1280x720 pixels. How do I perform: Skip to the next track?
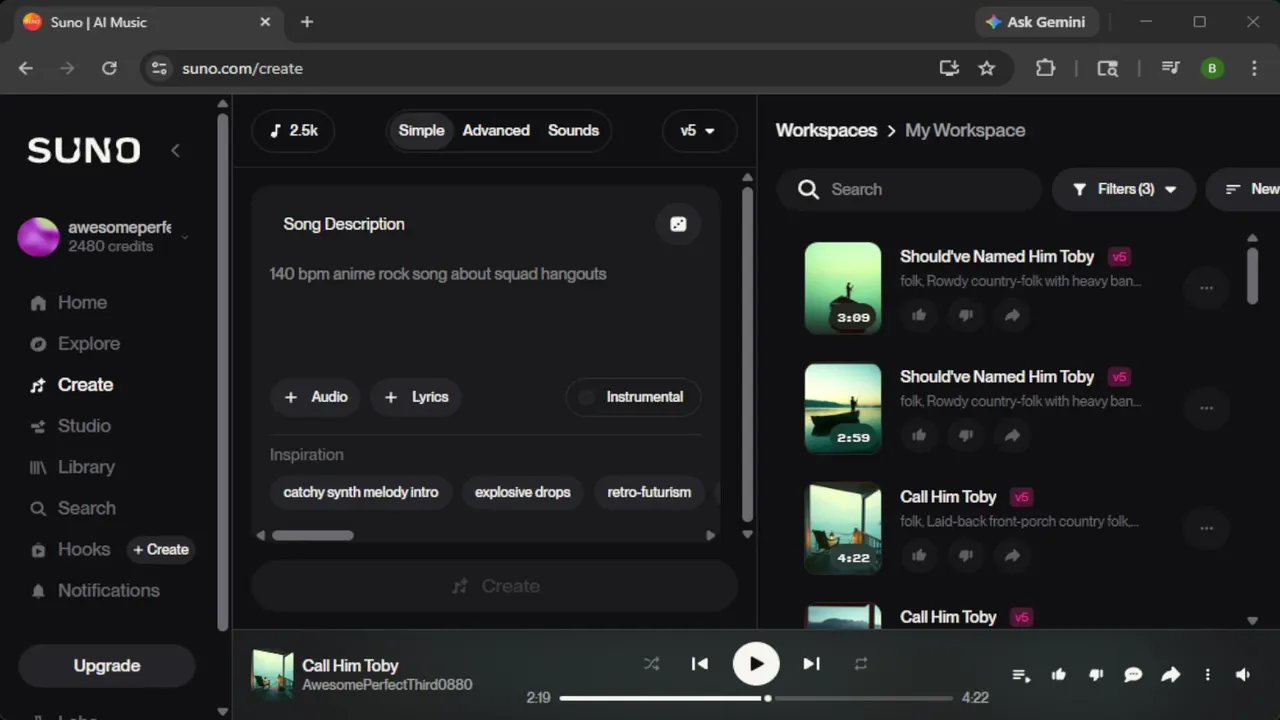812,663
